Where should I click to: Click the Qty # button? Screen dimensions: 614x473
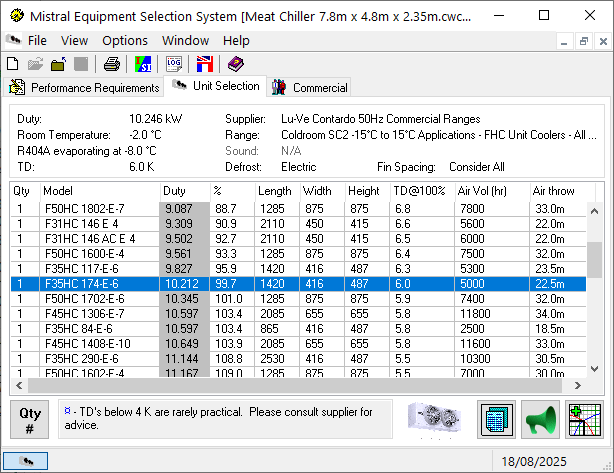pos(30,419)
